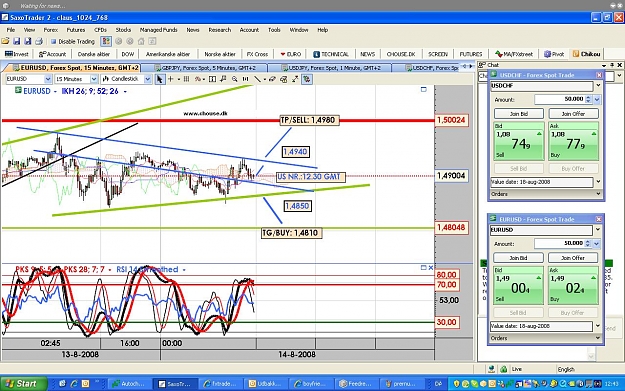Click Join Offer in EURUSD trade ticket
This screenshot has height=391, width=625.
[x=573, y=258]
